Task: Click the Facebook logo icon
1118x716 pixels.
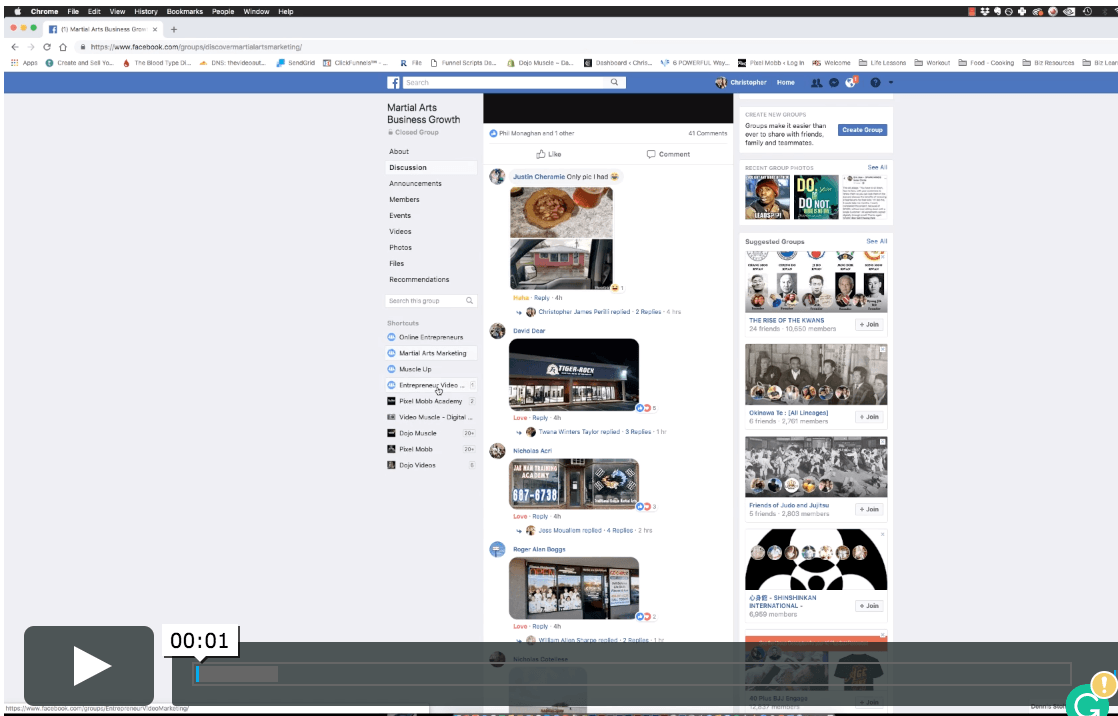Action: [394, 83]
